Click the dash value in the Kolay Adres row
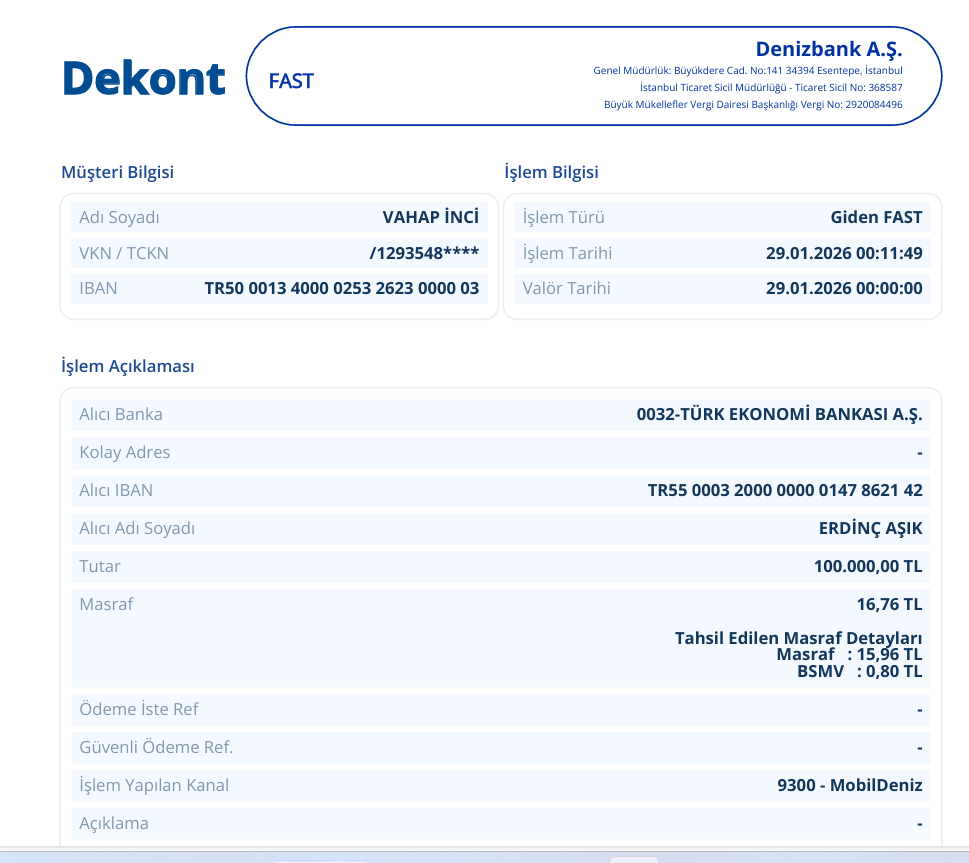Screen dimensions: 969x863 pyautogui.click(x=920, y=454)
